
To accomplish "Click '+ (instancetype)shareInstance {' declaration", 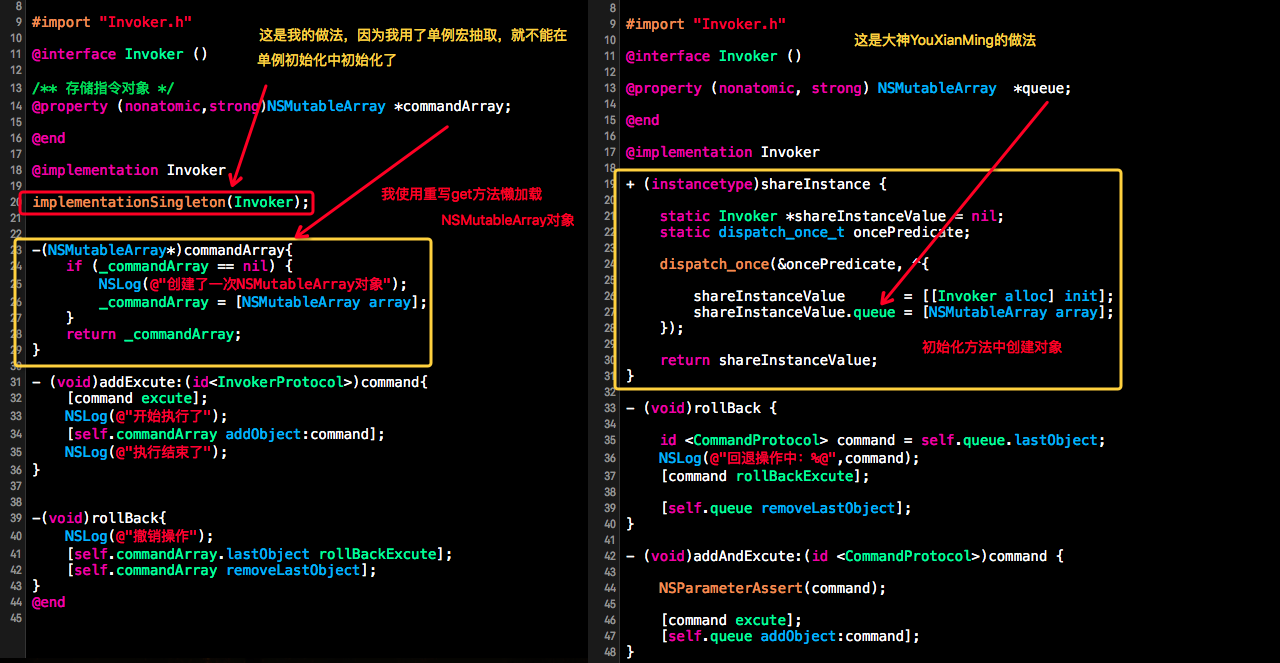I will coord(756,184).
